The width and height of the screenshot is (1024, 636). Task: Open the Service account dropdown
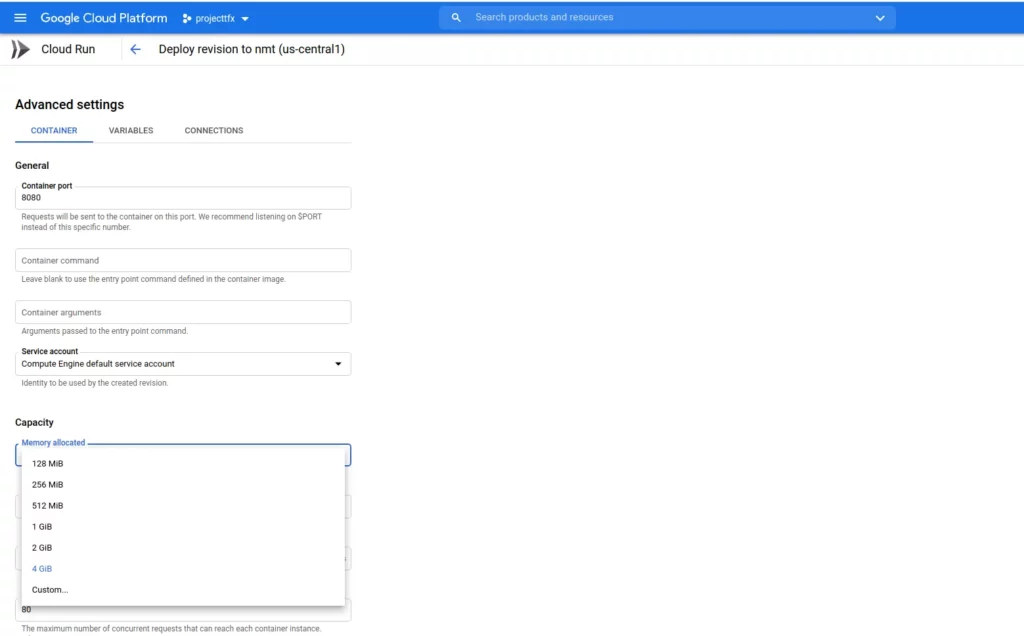pyautogui.click(x=183, y=364)
